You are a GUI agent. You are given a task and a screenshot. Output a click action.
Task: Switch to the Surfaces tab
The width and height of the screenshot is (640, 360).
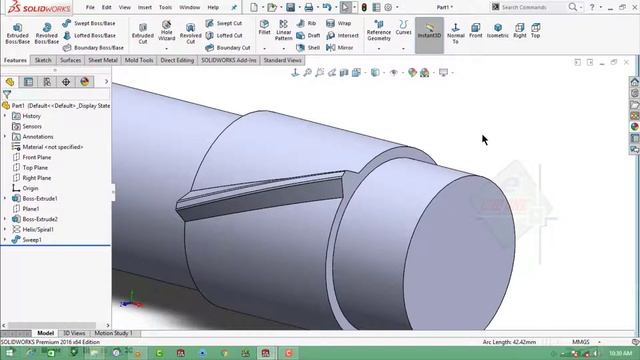71,60
